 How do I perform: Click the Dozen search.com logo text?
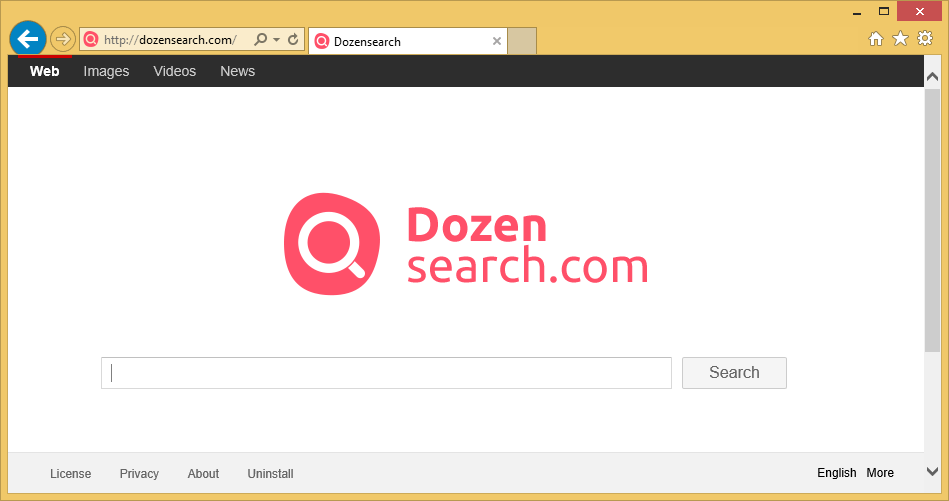[527, 246]
